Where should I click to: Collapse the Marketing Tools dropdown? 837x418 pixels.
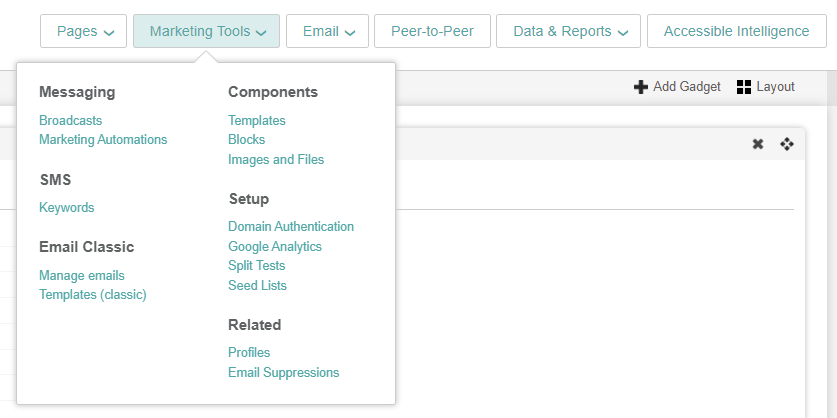(x=206, y=31)
